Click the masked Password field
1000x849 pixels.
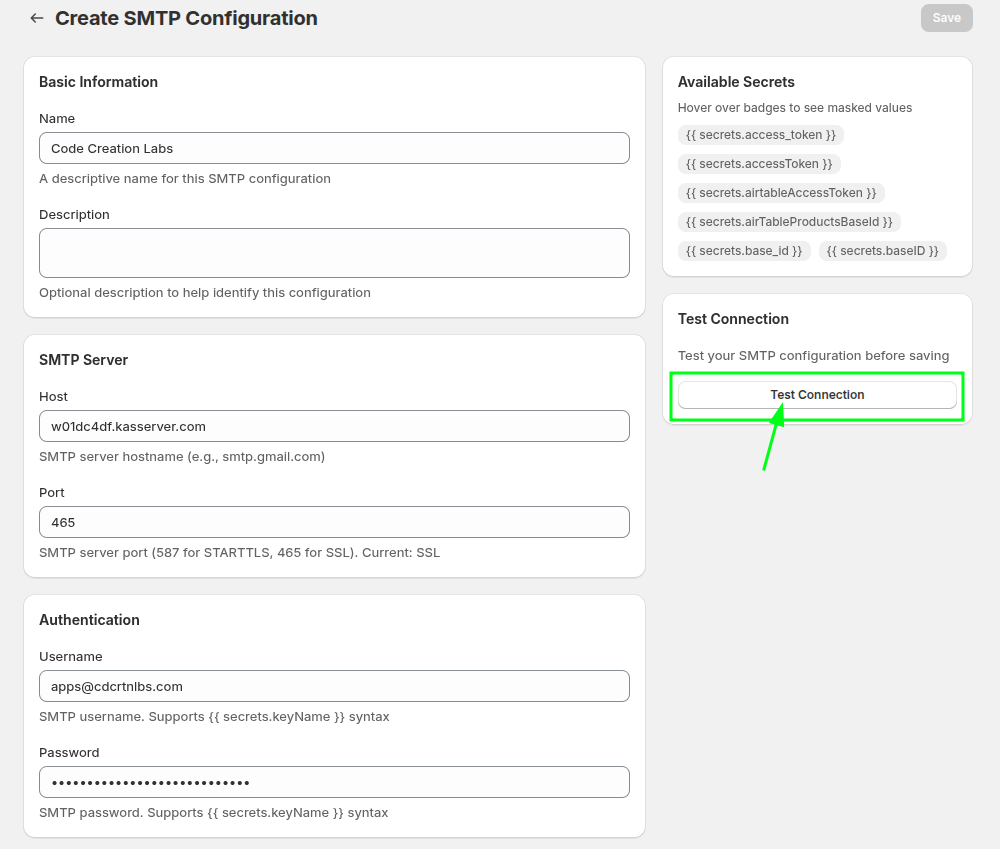(334, 782)
